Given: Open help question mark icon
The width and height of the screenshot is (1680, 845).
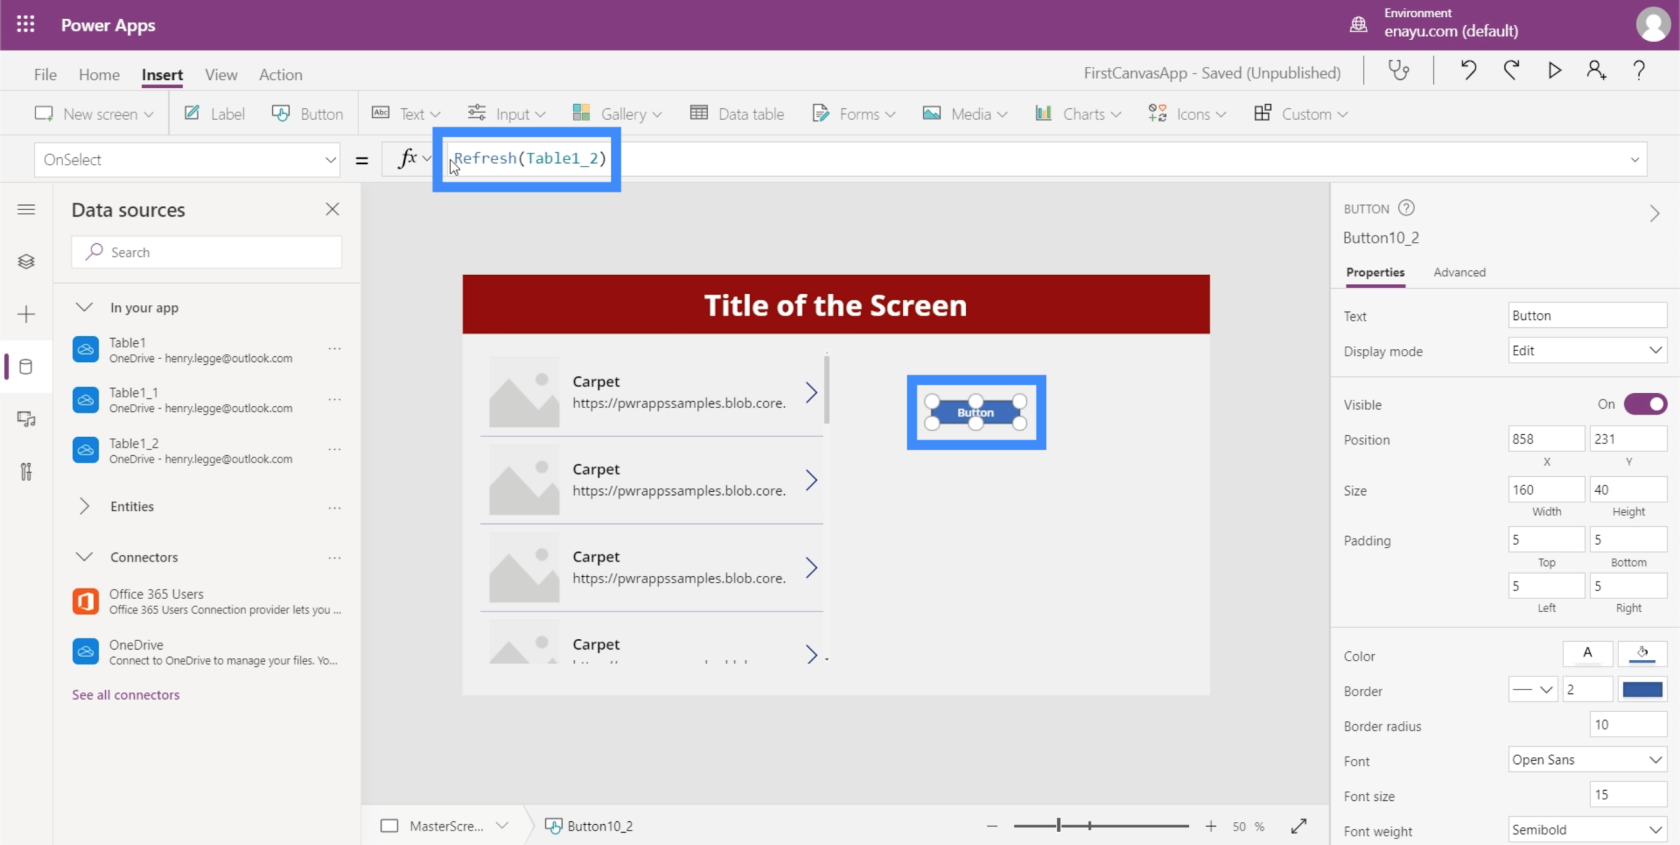Looking at the screenshot, I should [x=1639, y=70].
